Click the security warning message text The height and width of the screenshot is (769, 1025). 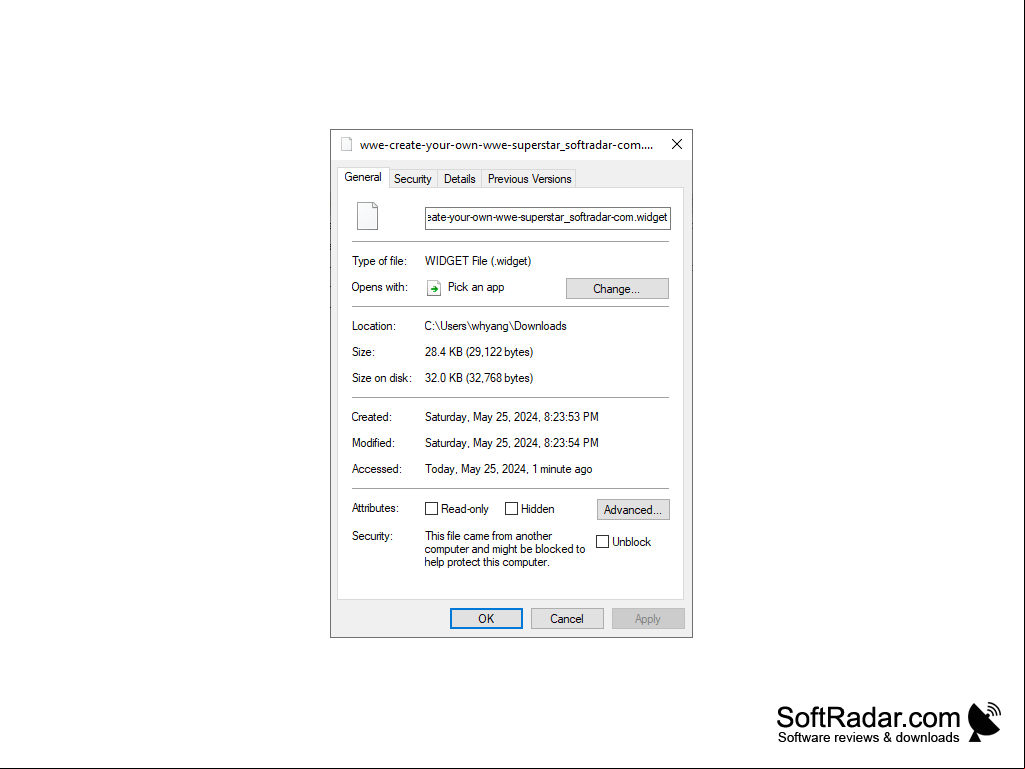point(505,549)
